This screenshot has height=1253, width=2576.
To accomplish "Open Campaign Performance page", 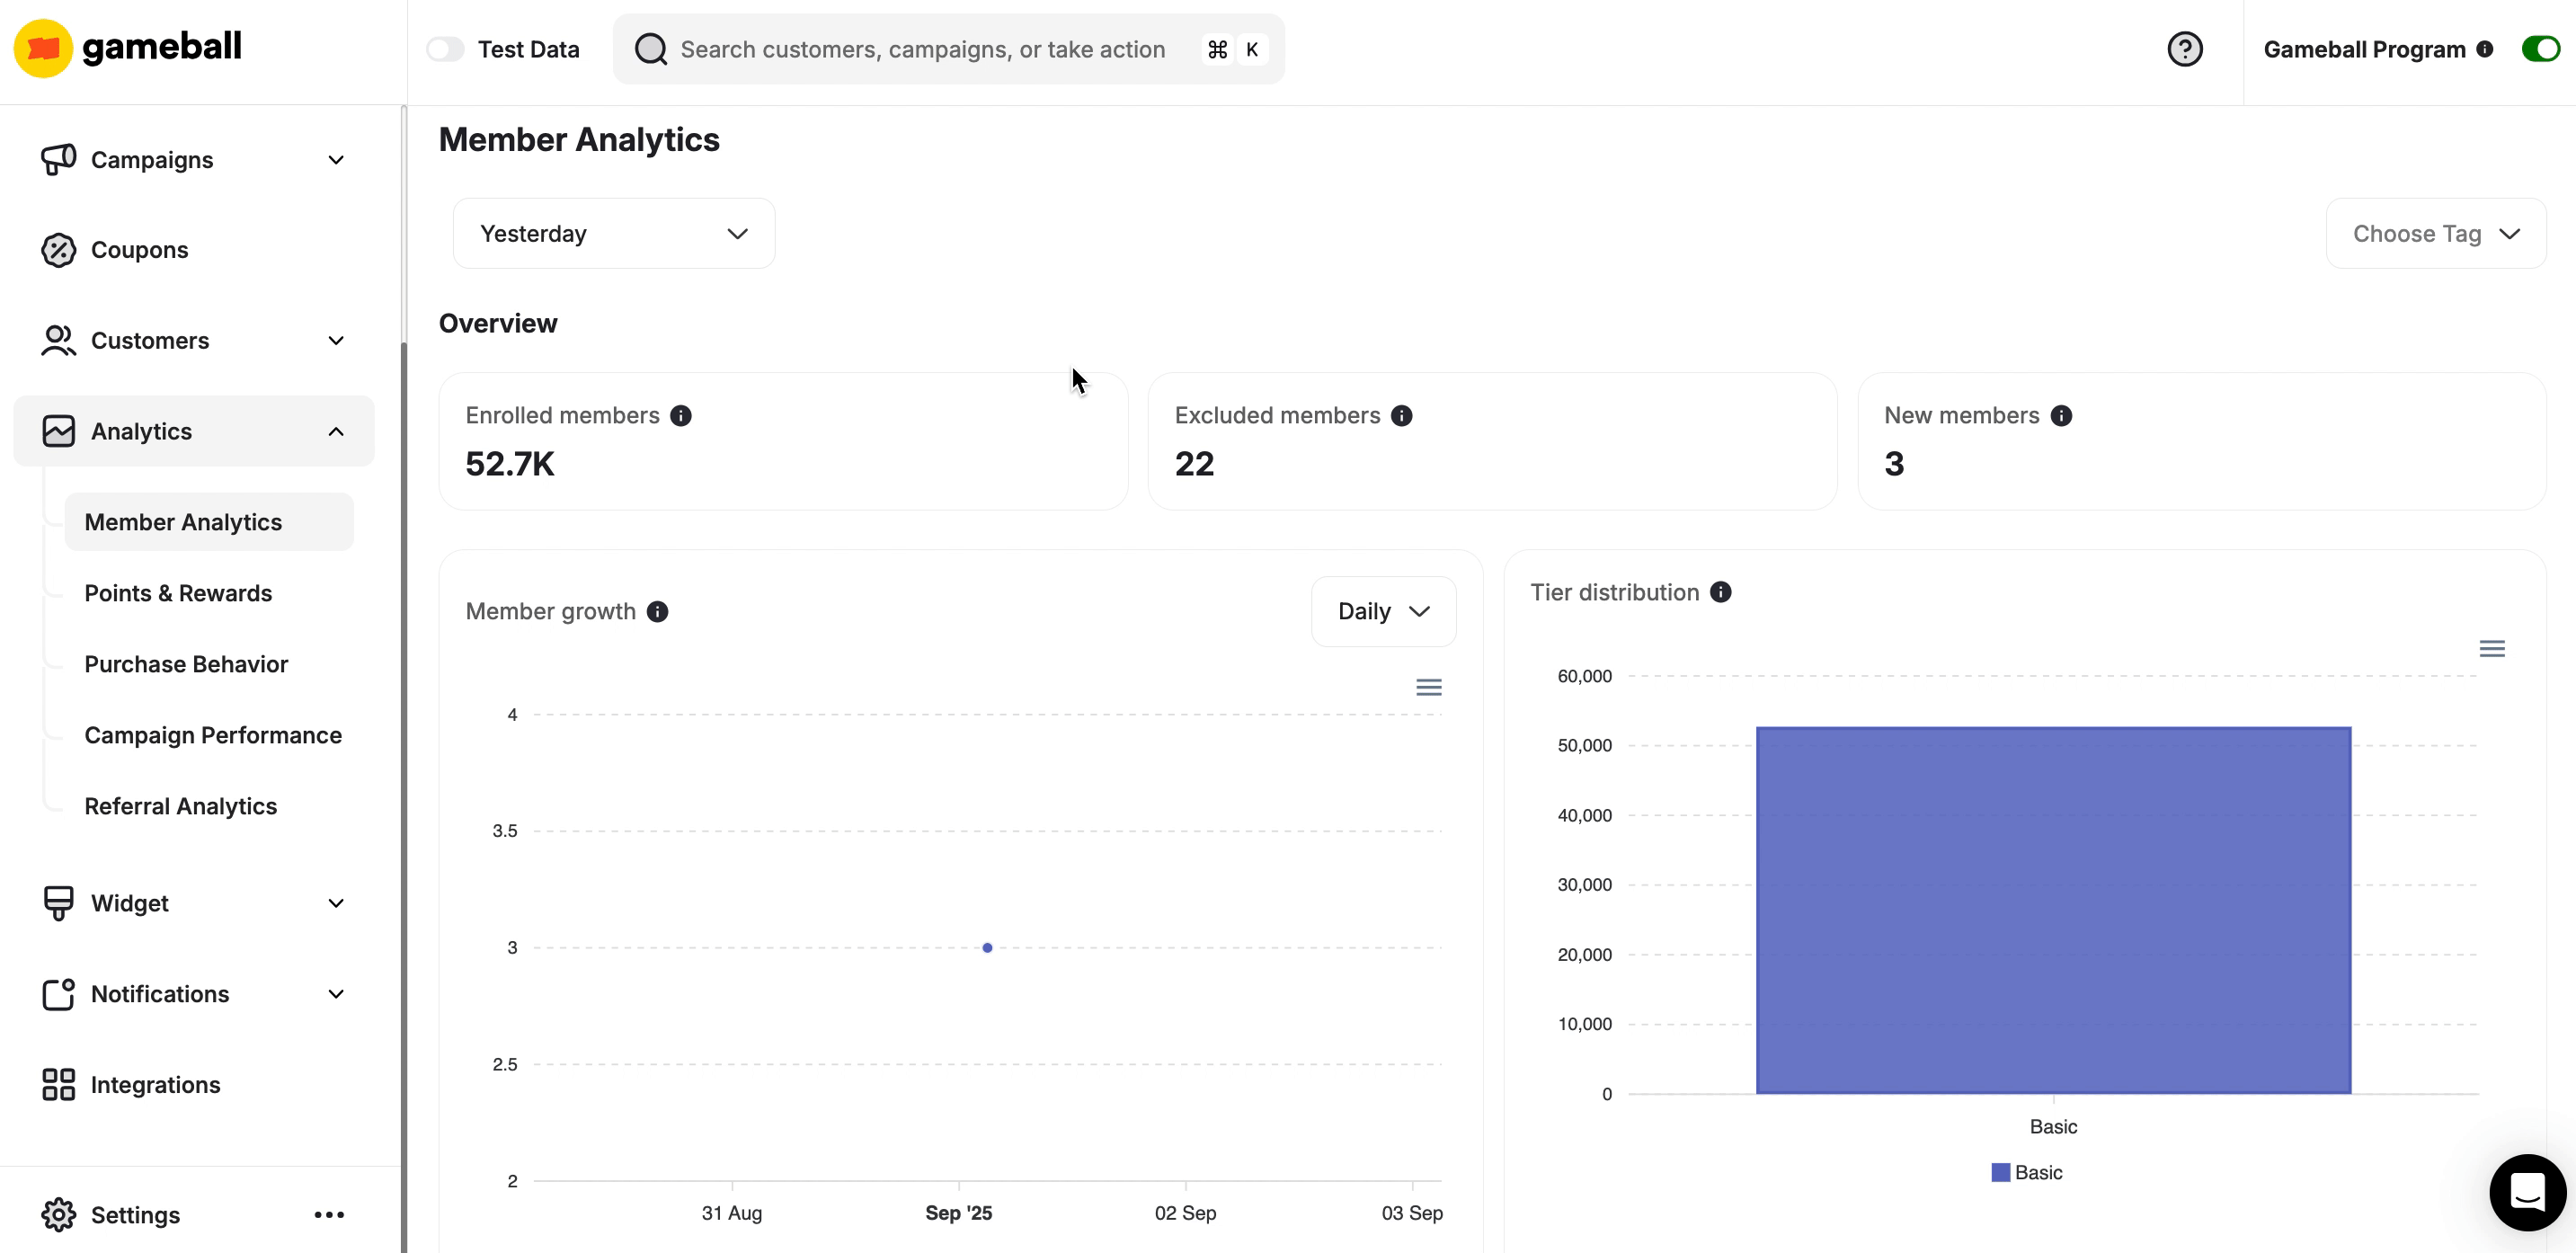I will [x=212, y=735].
